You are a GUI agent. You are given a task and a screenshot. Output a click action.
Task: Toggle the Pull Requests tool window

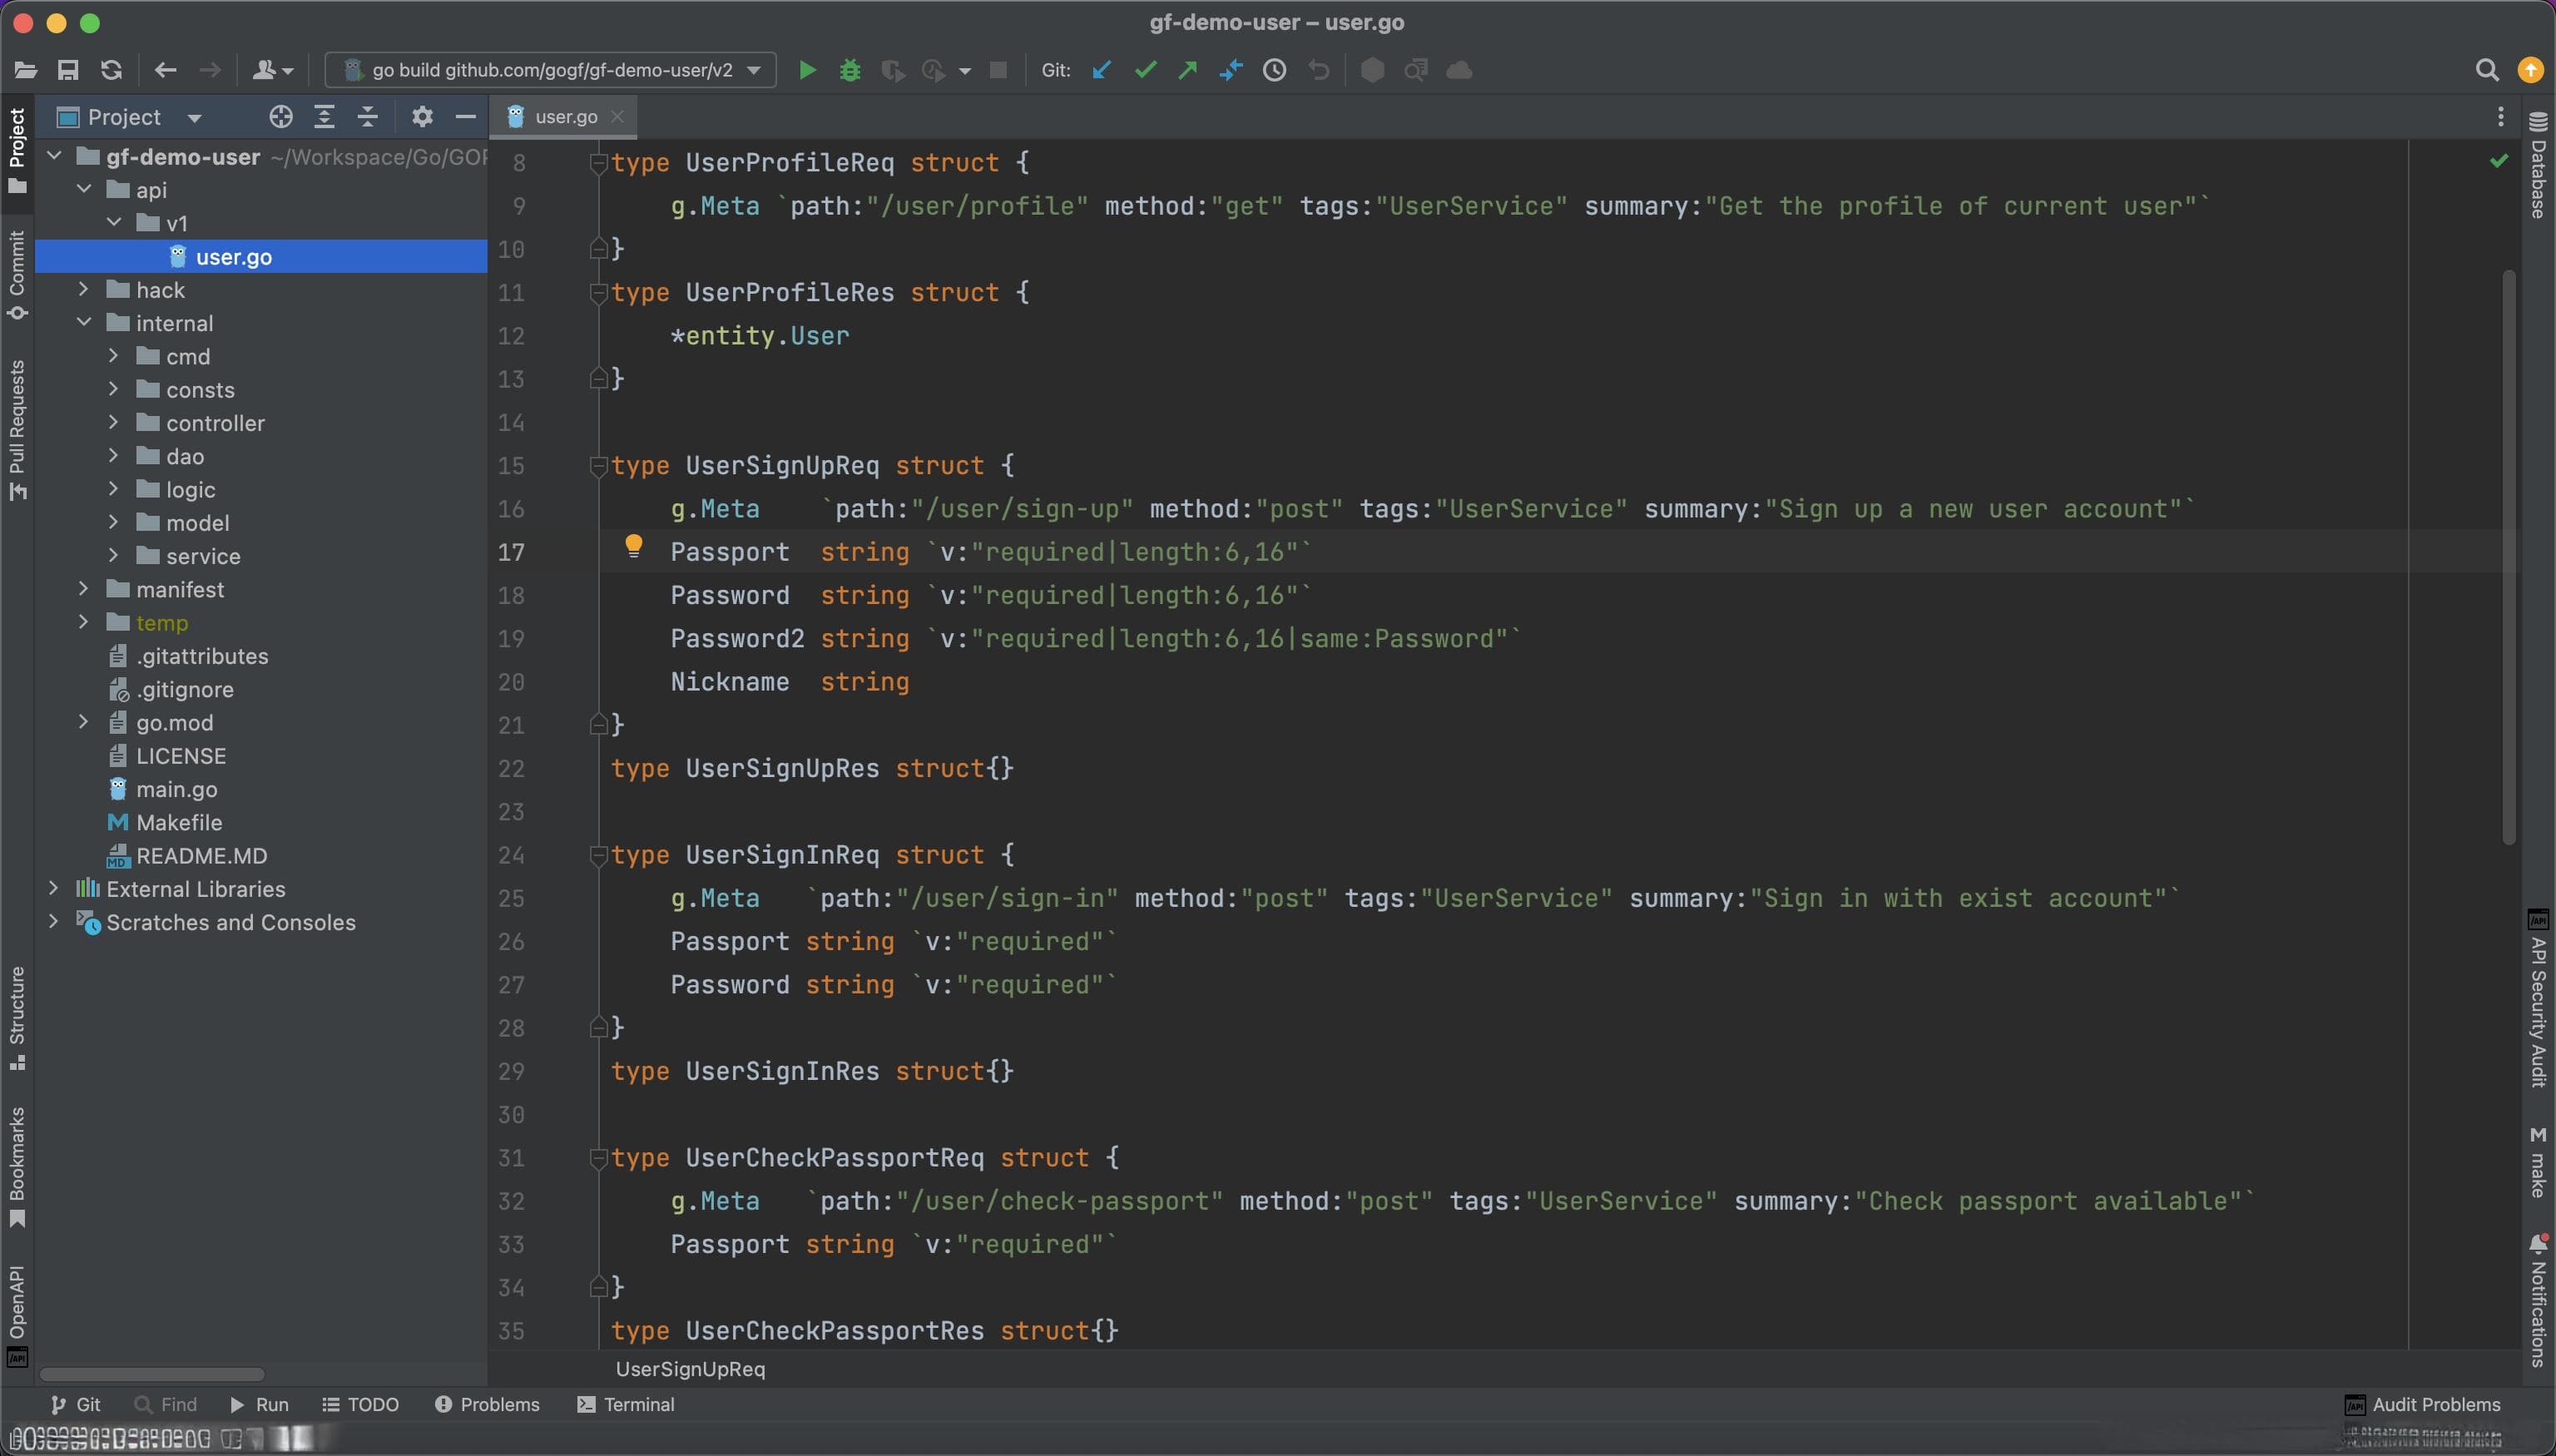[x=17, y=430]
